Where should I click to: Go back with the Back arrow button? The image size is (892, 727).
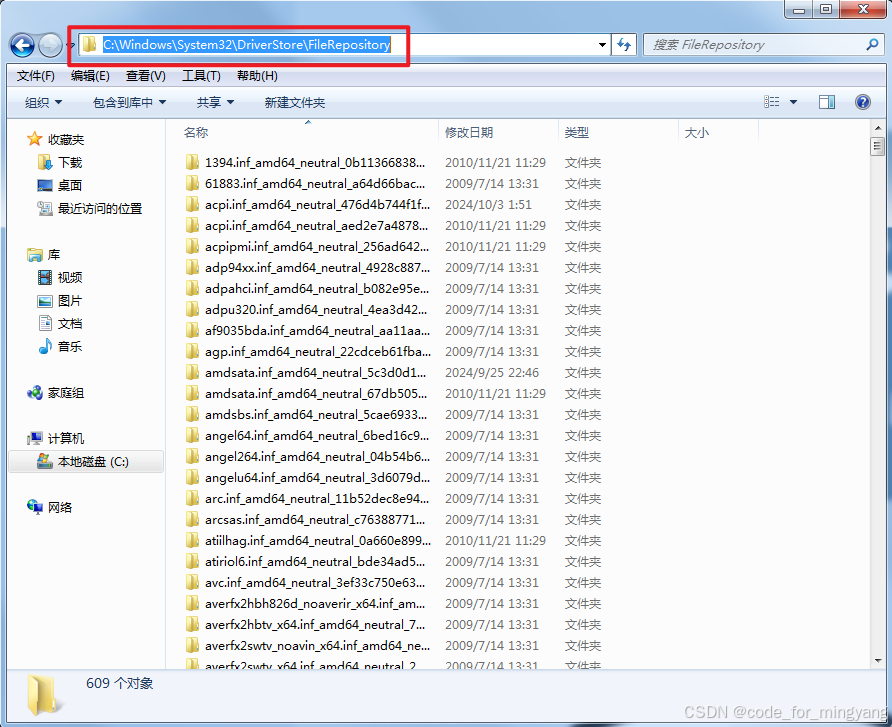pyautogui.click(x=22, y=46)
